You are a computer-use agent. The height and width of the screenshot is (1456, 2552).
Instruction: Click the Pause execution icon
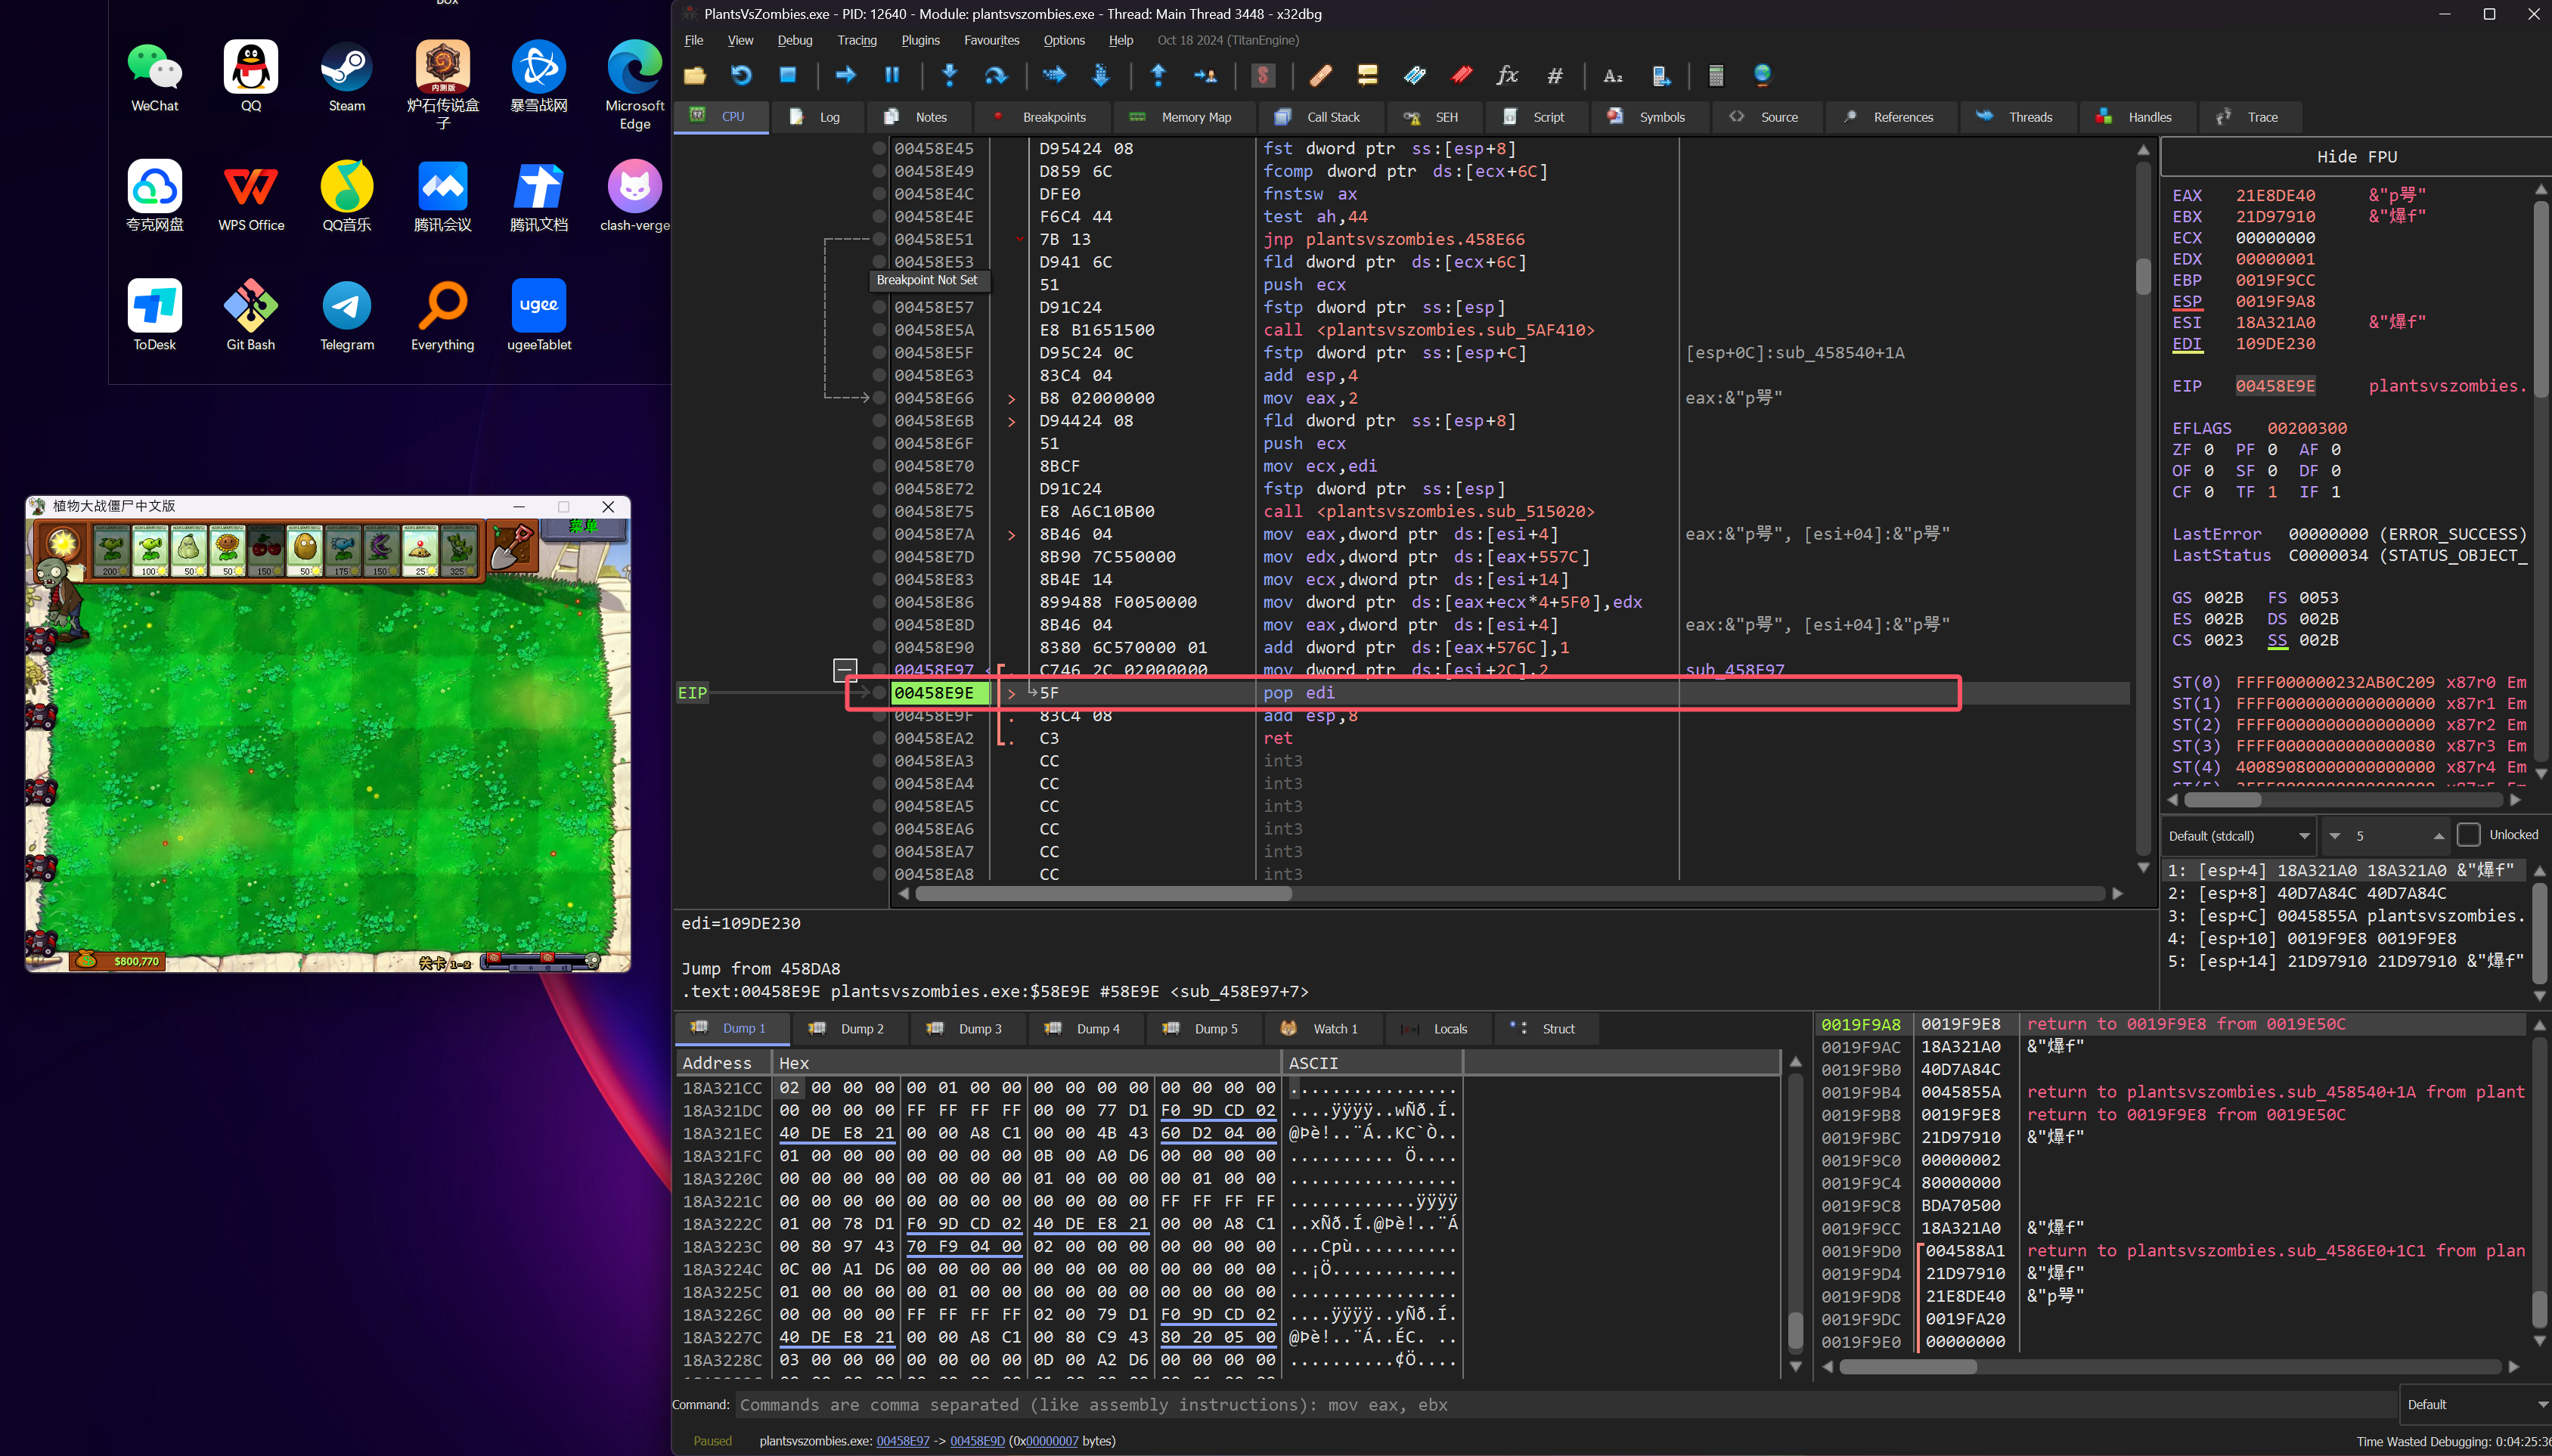point(892,75)
